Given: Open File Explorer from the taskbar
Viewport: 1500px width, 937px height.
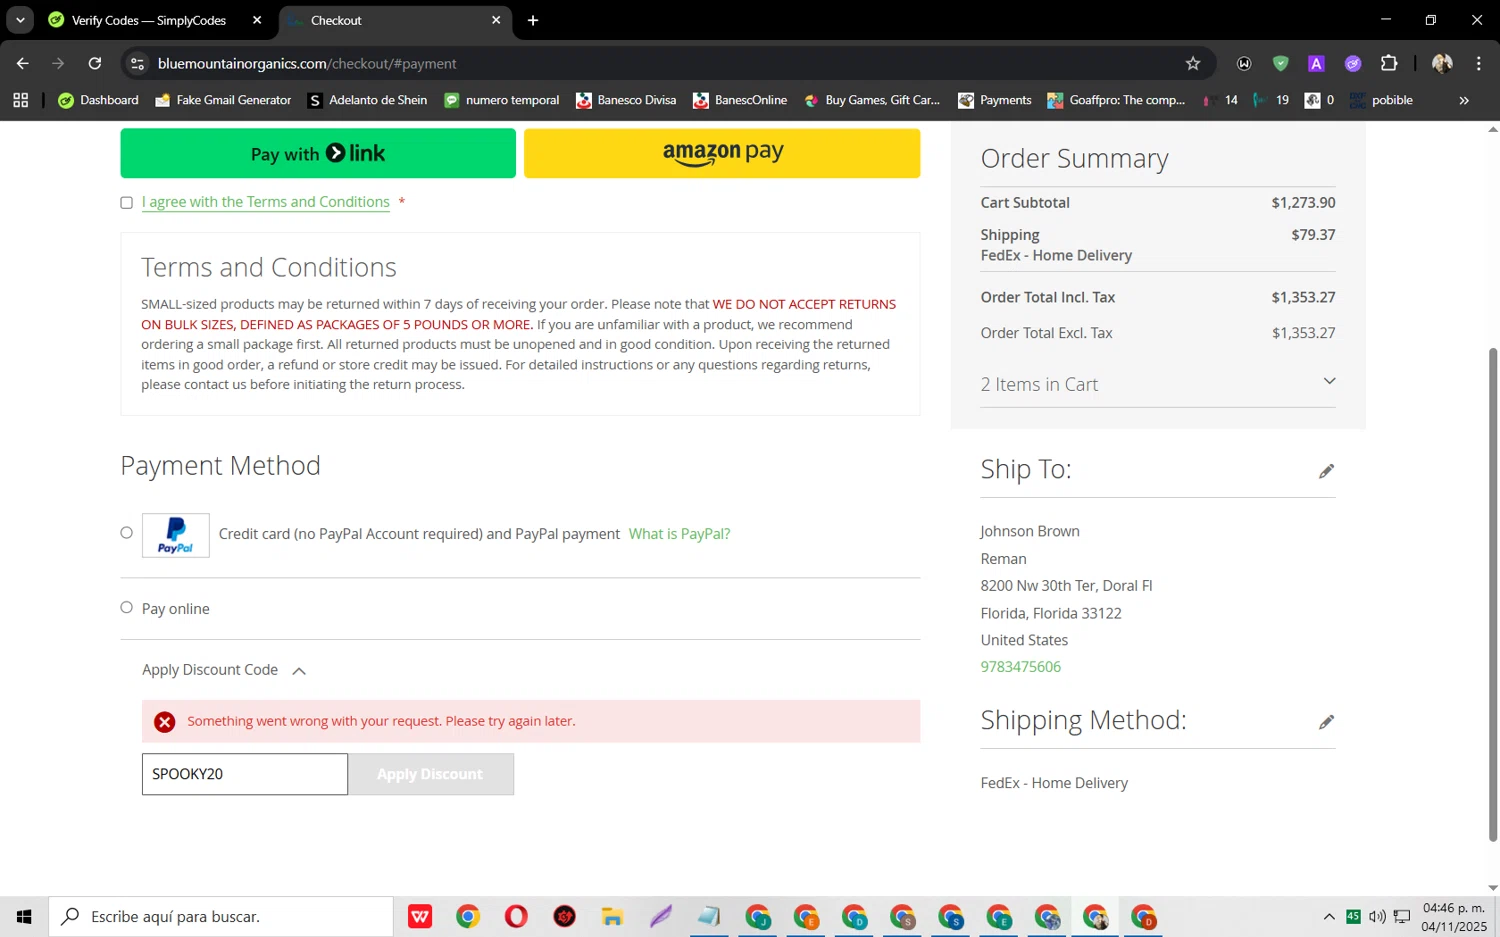Looking at the screenshot, I should (x=612, y=916).
